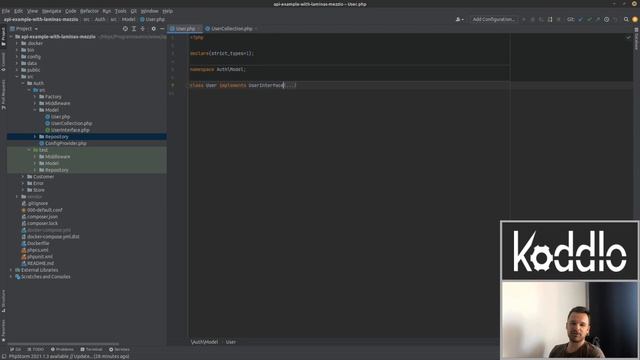Open the Git tool window tab
The width and height of the screenshot is (640, 360).
click(x=16, y=349)
